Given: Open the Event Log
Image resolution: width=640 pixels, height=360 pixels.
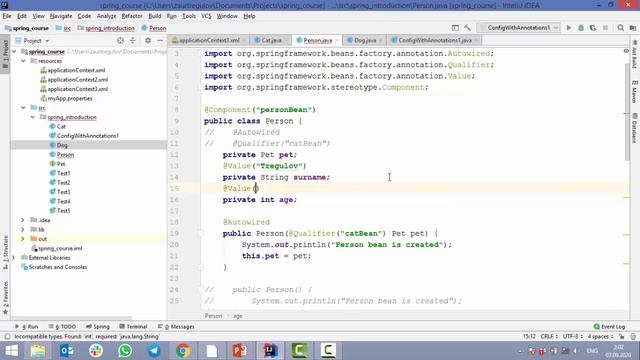Looking at the screenshot, I should (x=609, y=327).
